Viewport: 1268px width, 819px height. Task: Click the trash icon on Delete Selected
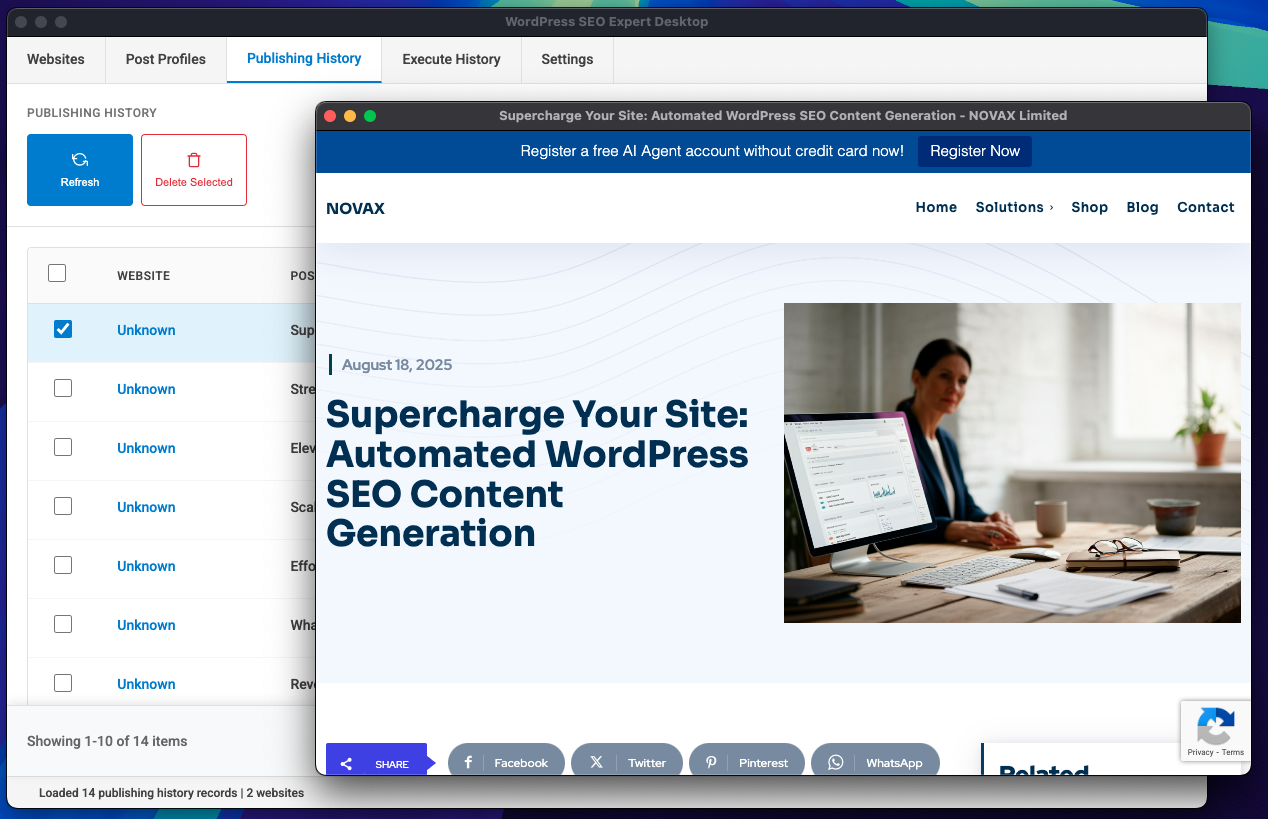pos(194,160)
